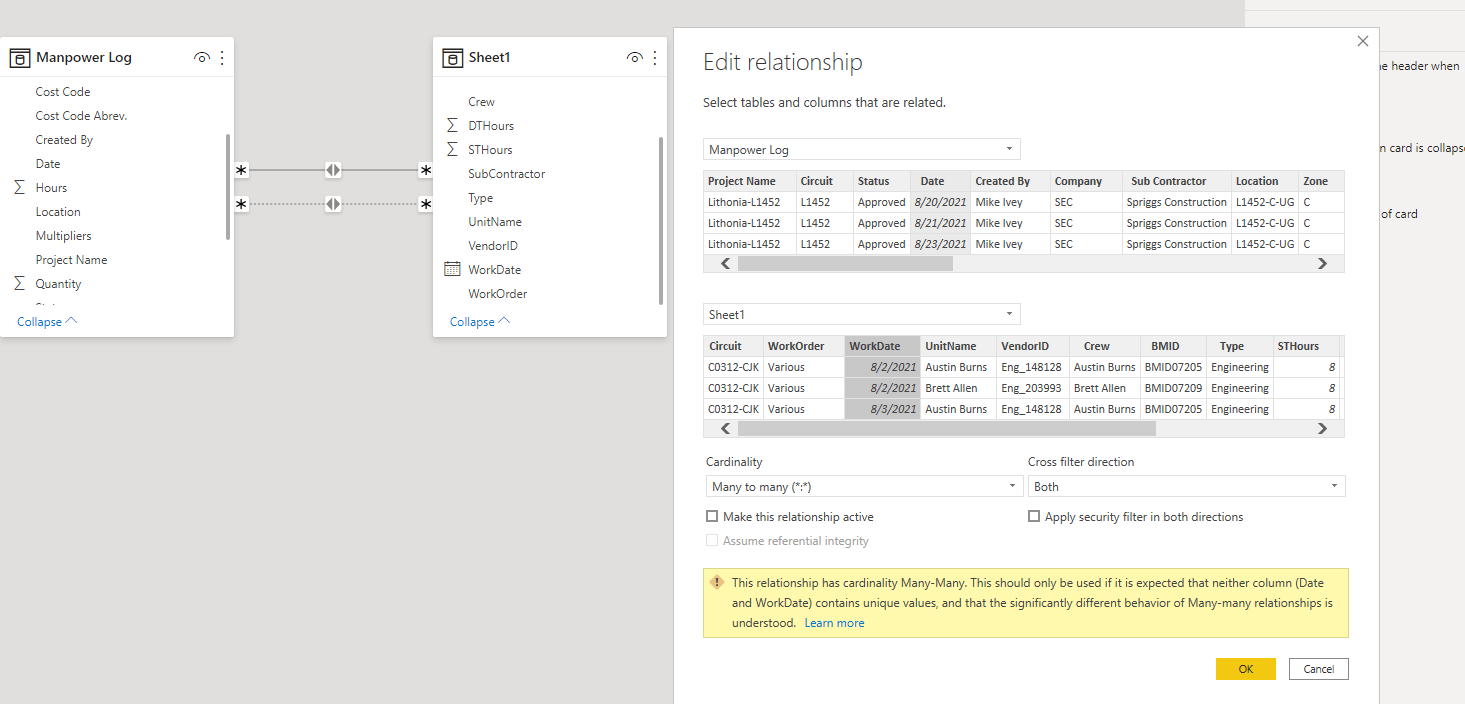This screenshot has height=704, width=1465.
Task: Select Created By field in Manpower Log card
Action: [x=64, y=140]
